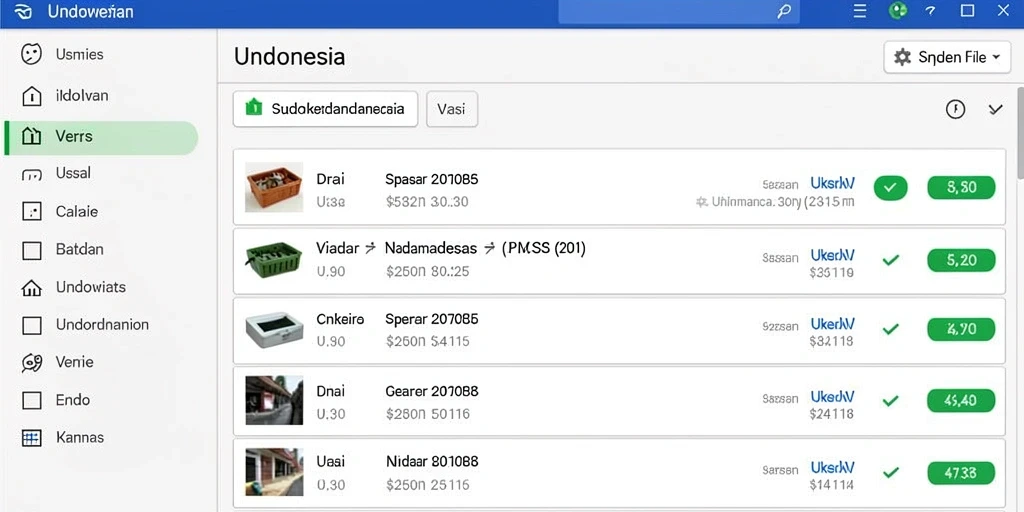Click the smiley icon beside Usmies

coord(31,54)
